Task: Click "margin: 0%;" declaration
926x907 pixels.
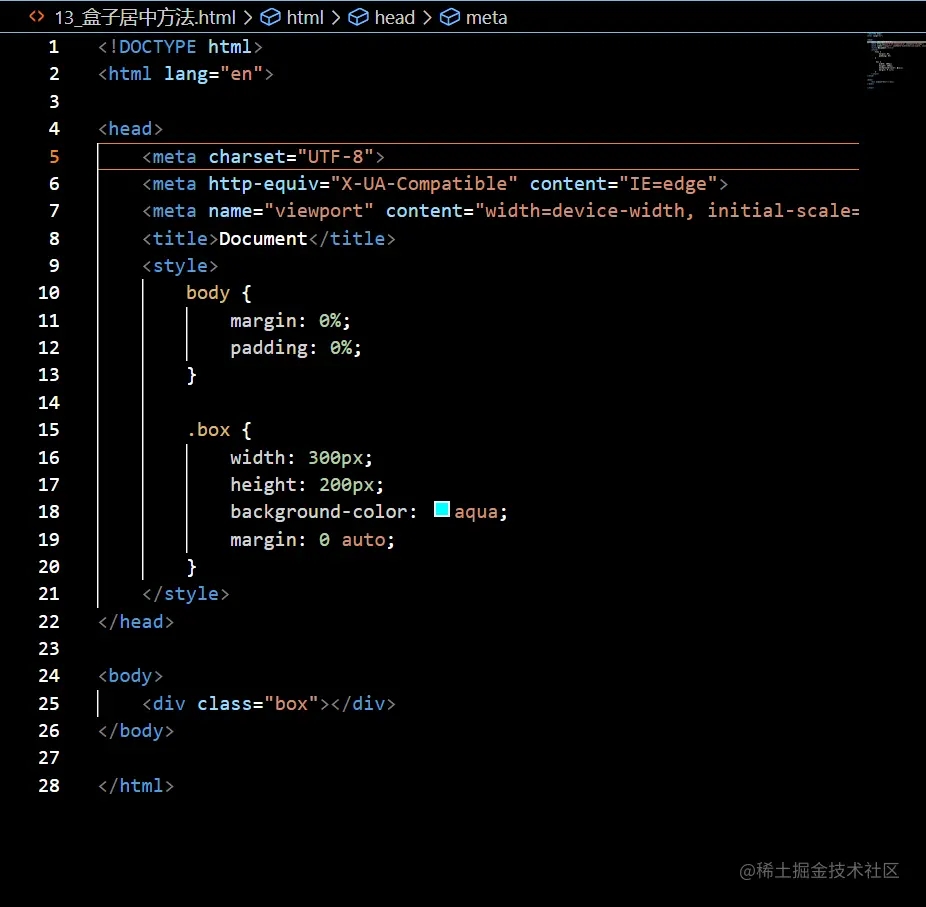Action: [291, 321]
